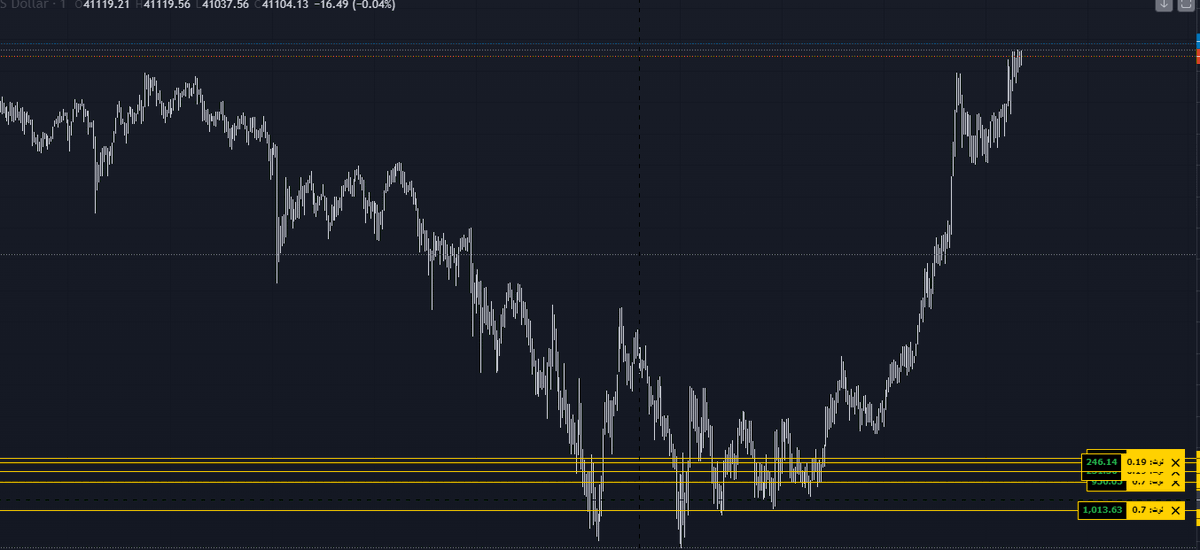1200x550 pixels.
Task: Click the high price value 41119.56
Action: coord(166,5)
